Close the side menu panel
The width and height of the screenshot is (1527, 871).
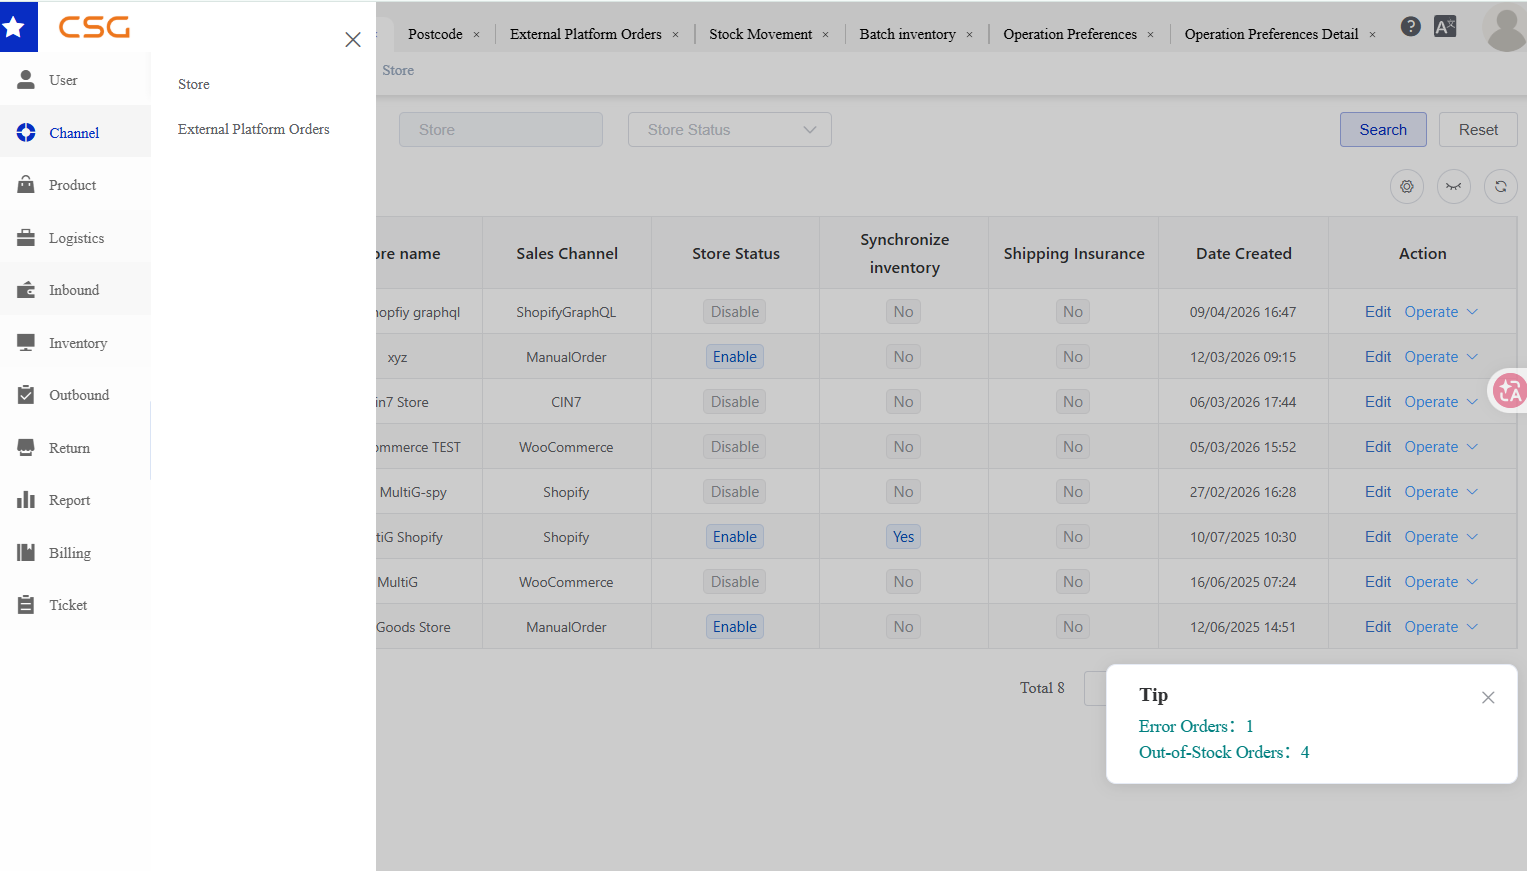click(353, 40)
